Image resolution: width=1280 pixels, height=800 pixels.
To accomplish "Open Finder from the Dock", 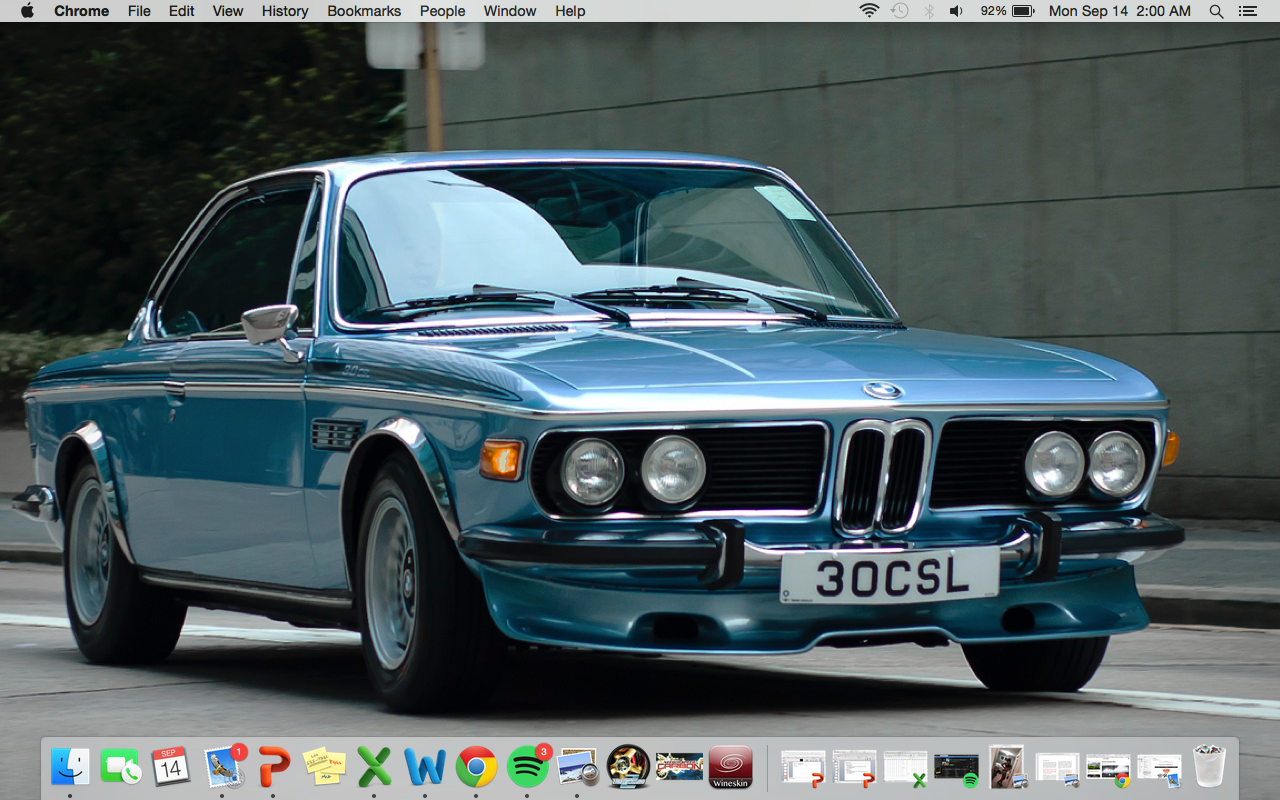I will pos(70,767).
